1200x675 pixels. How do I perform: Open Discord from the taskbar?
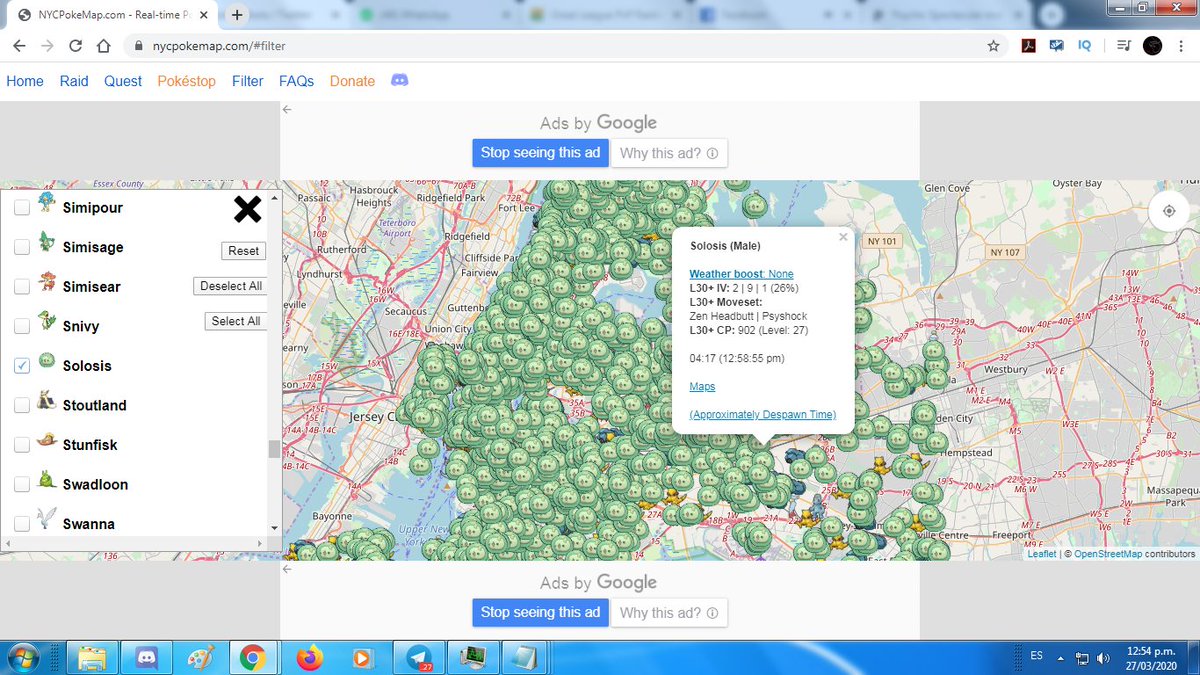(x=144, y=657)
